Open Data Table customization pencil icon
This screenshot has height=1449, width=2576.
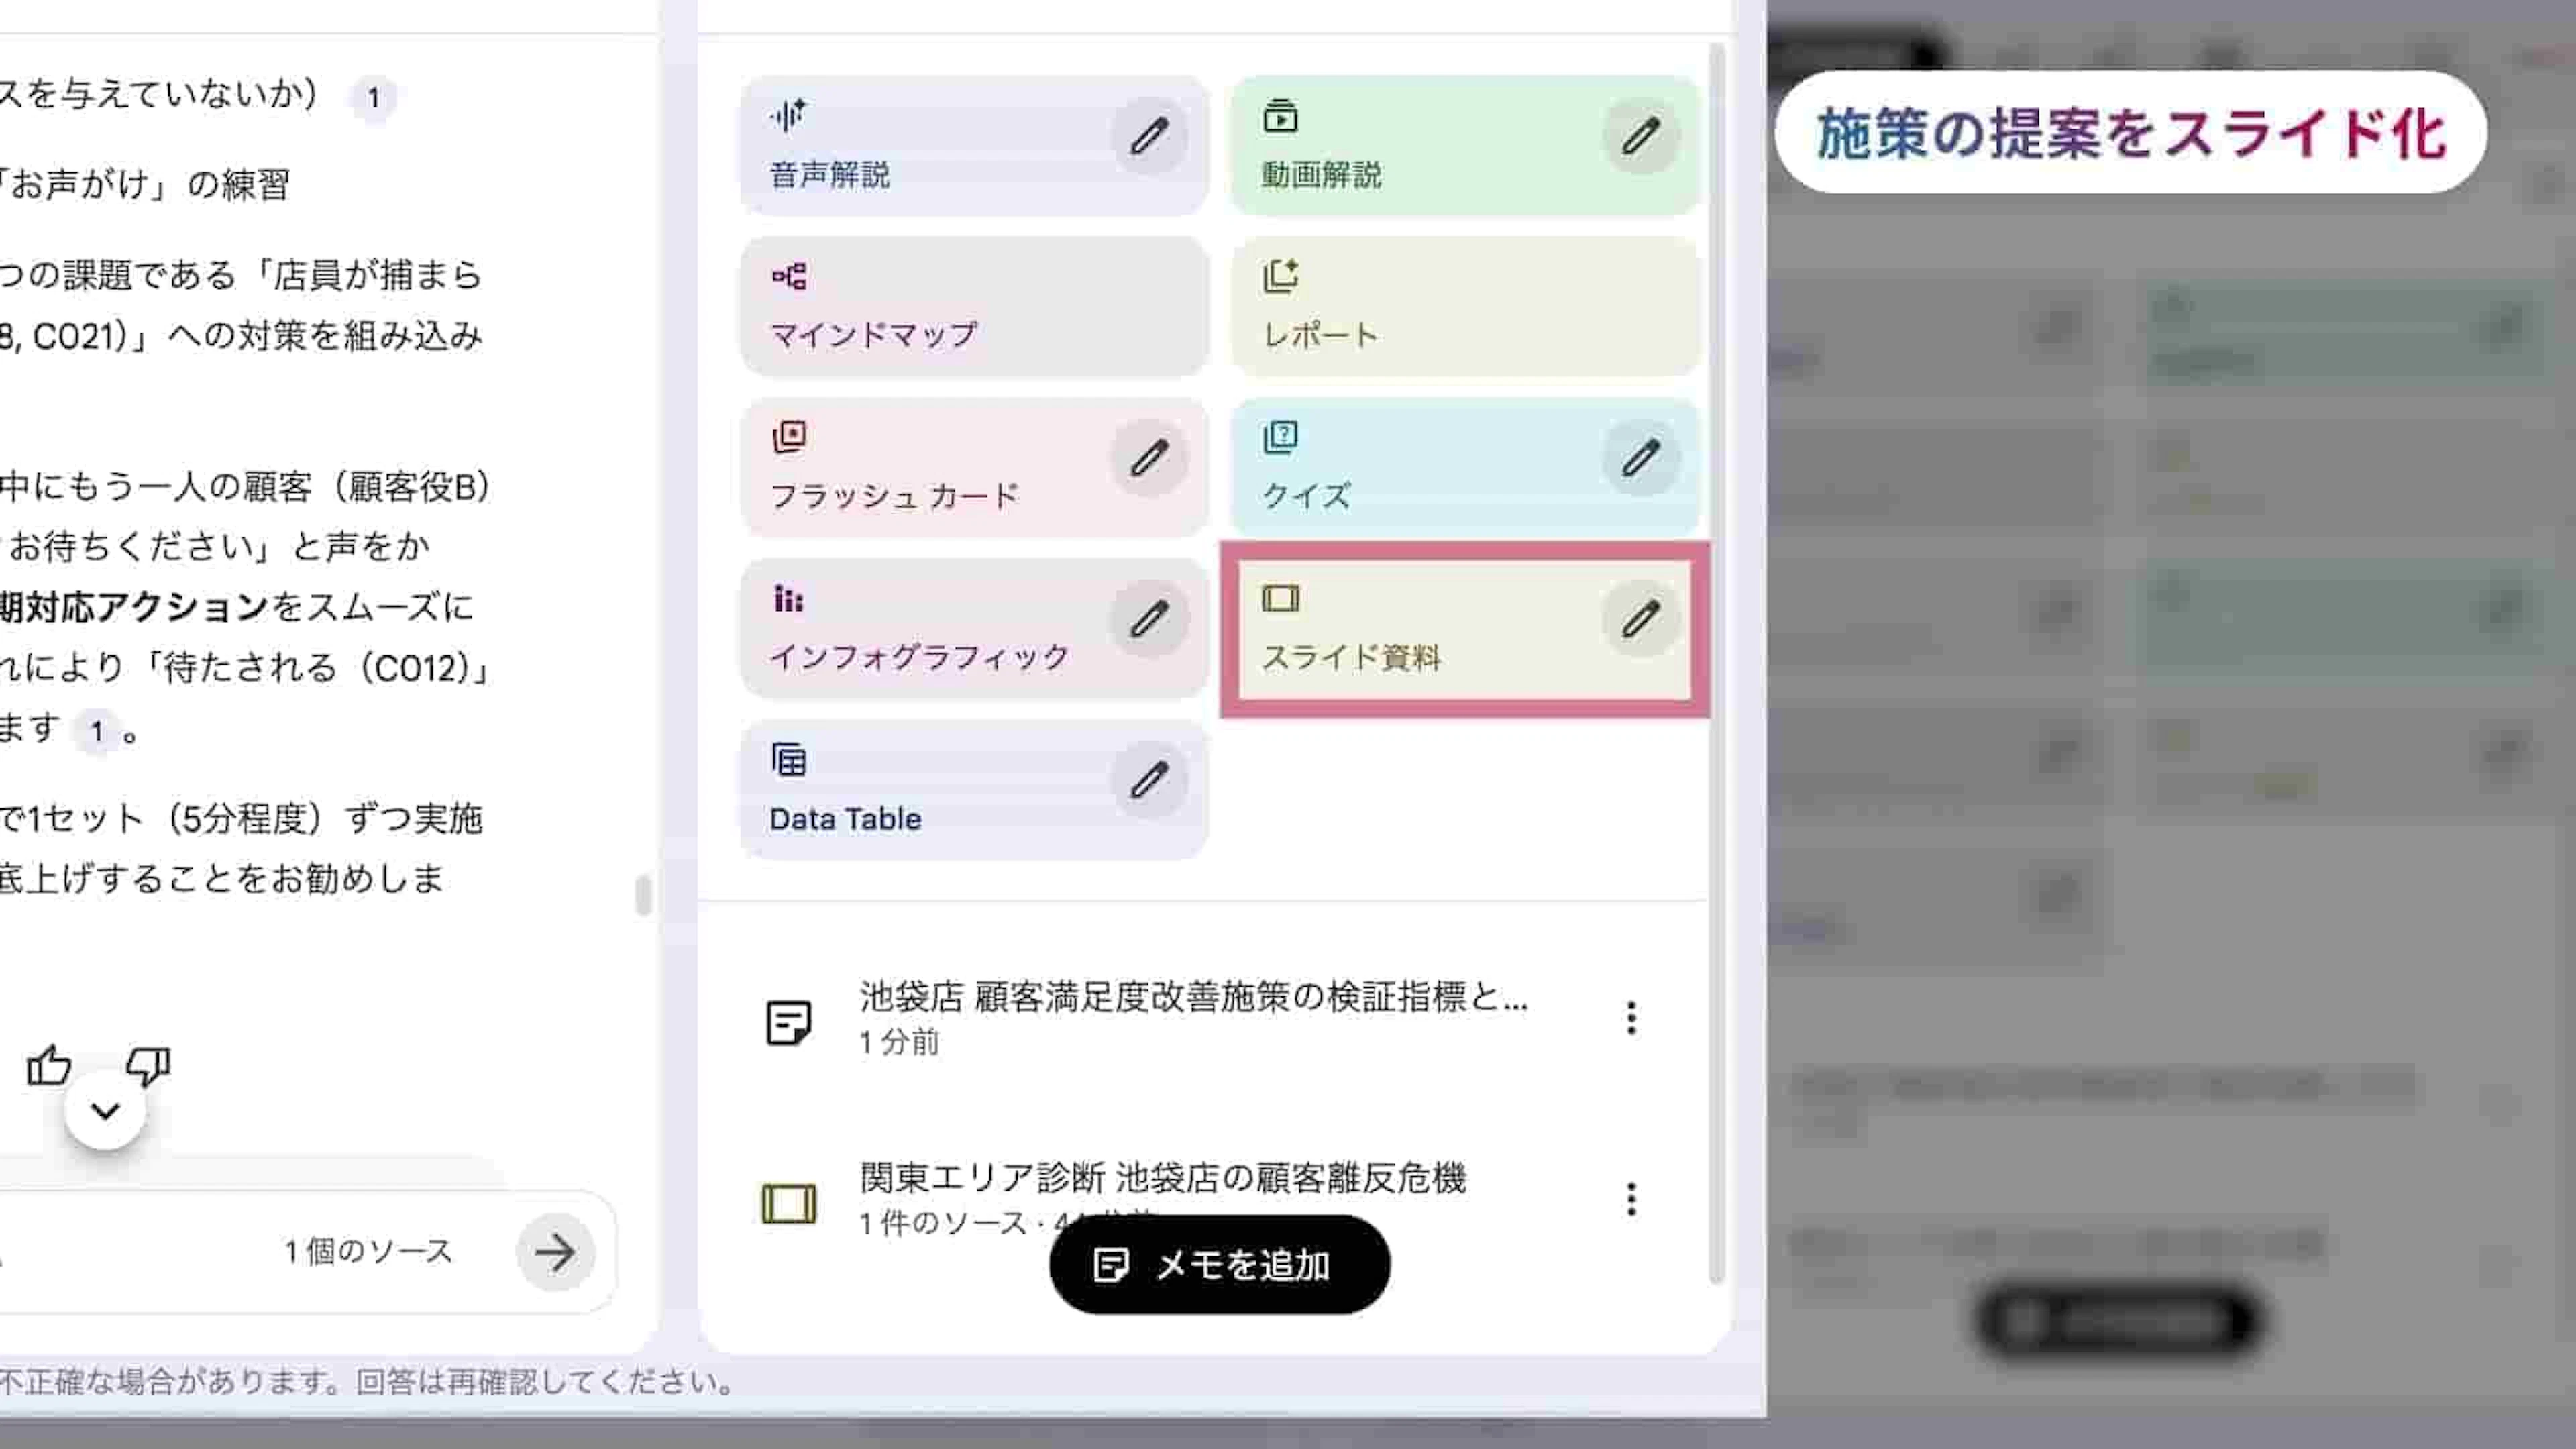click(x=1150, y=780)
